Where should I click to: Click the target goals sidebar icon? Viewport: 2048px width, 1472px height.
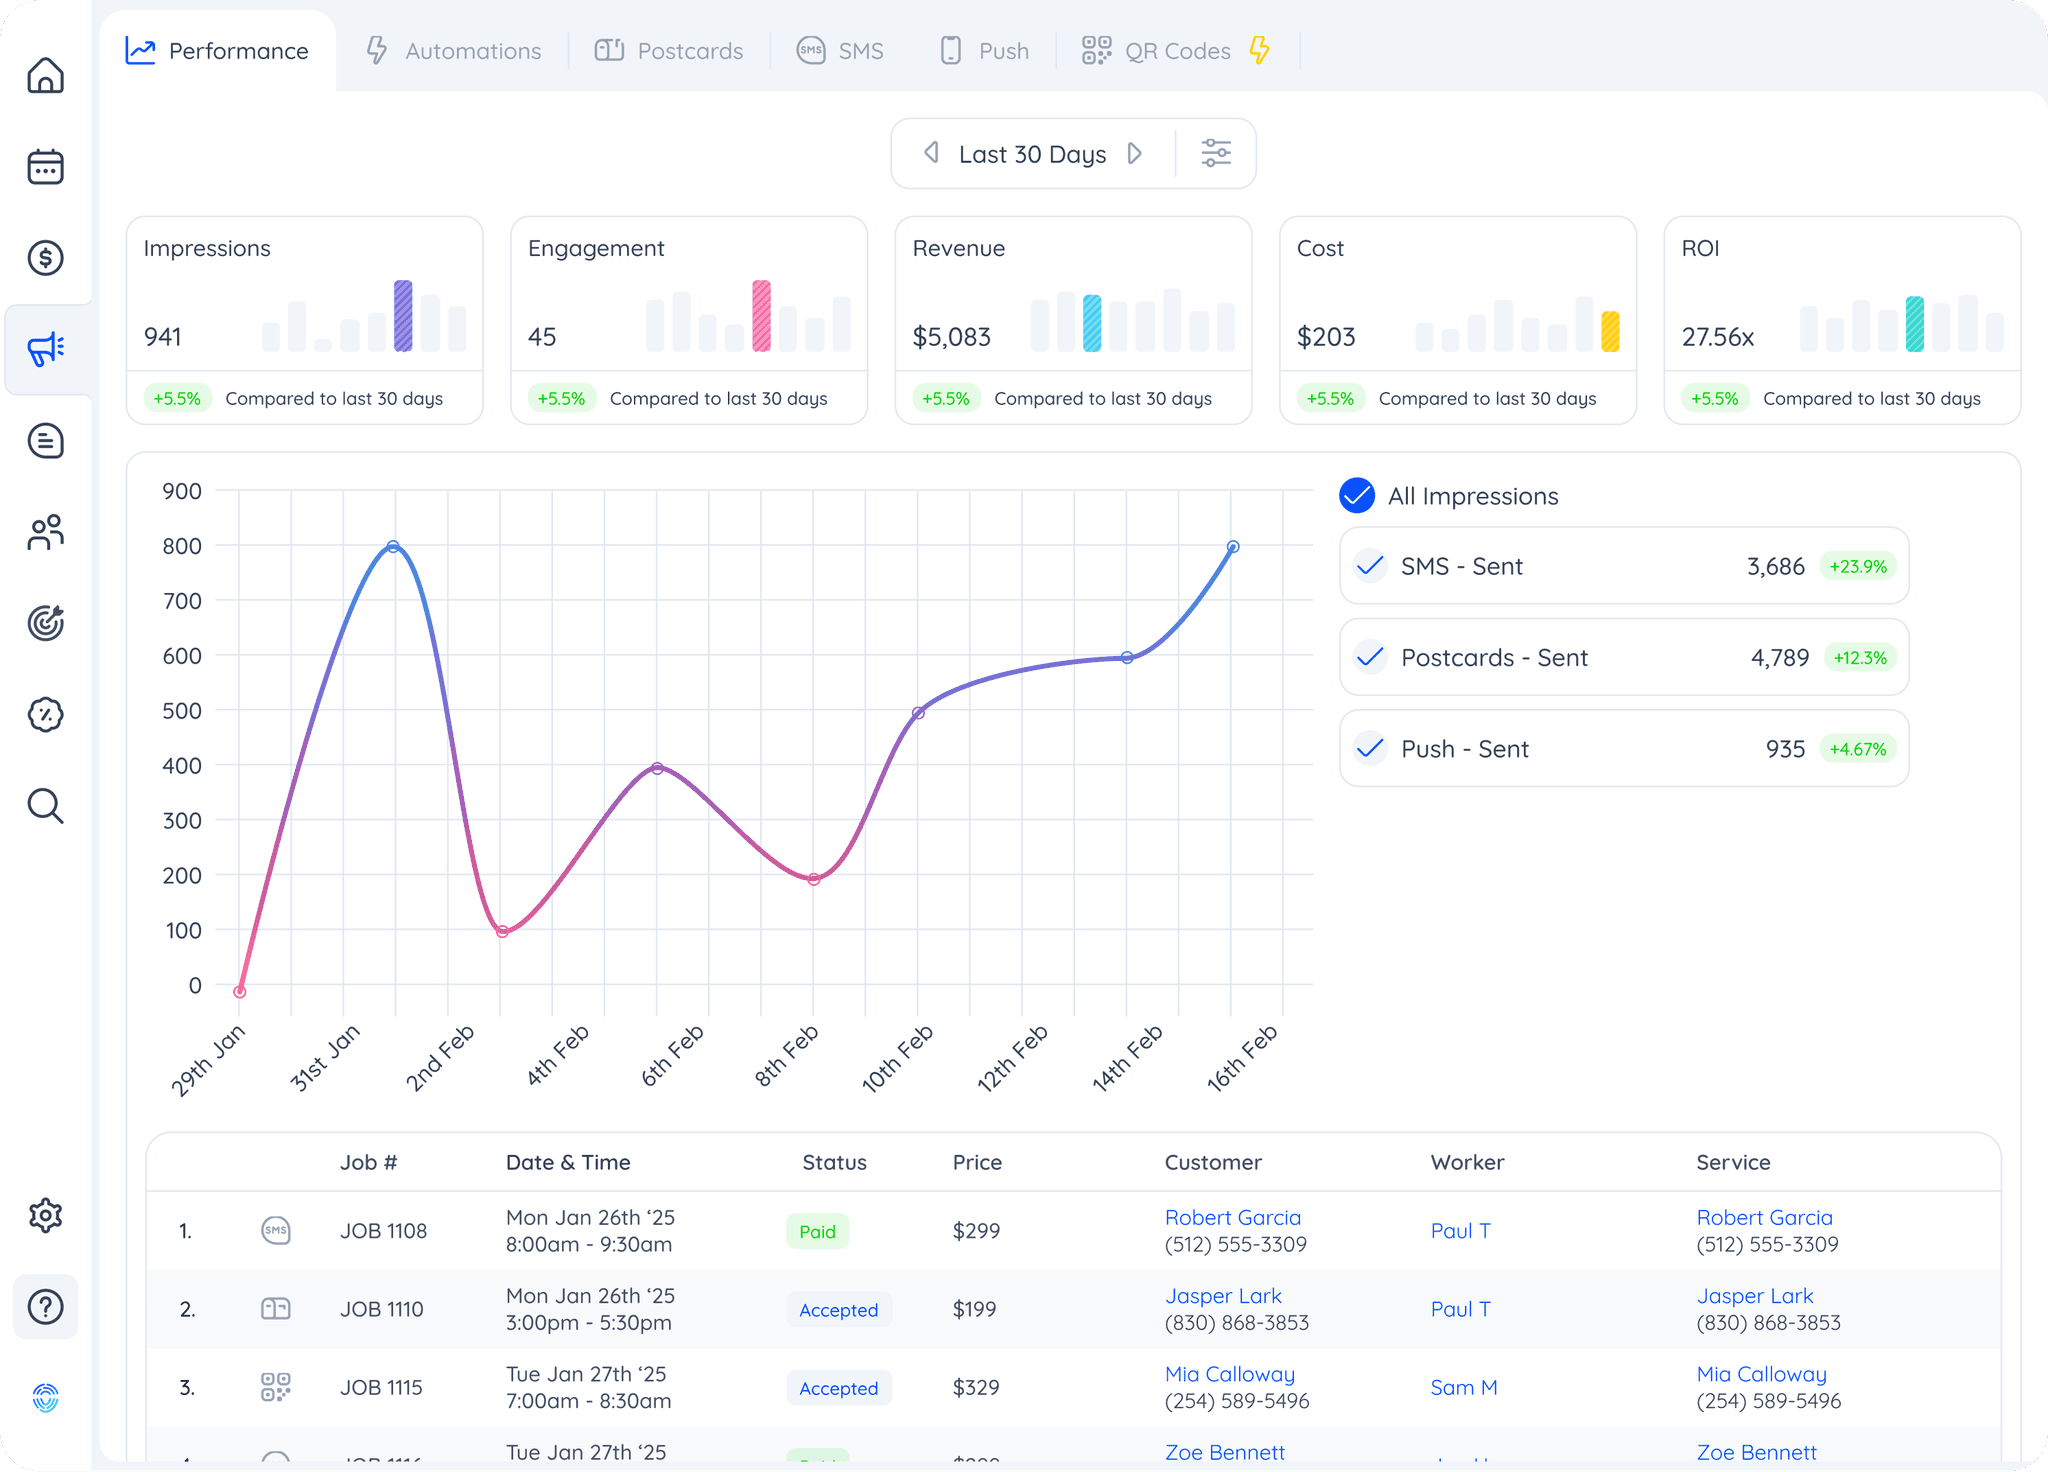point(45,623)
